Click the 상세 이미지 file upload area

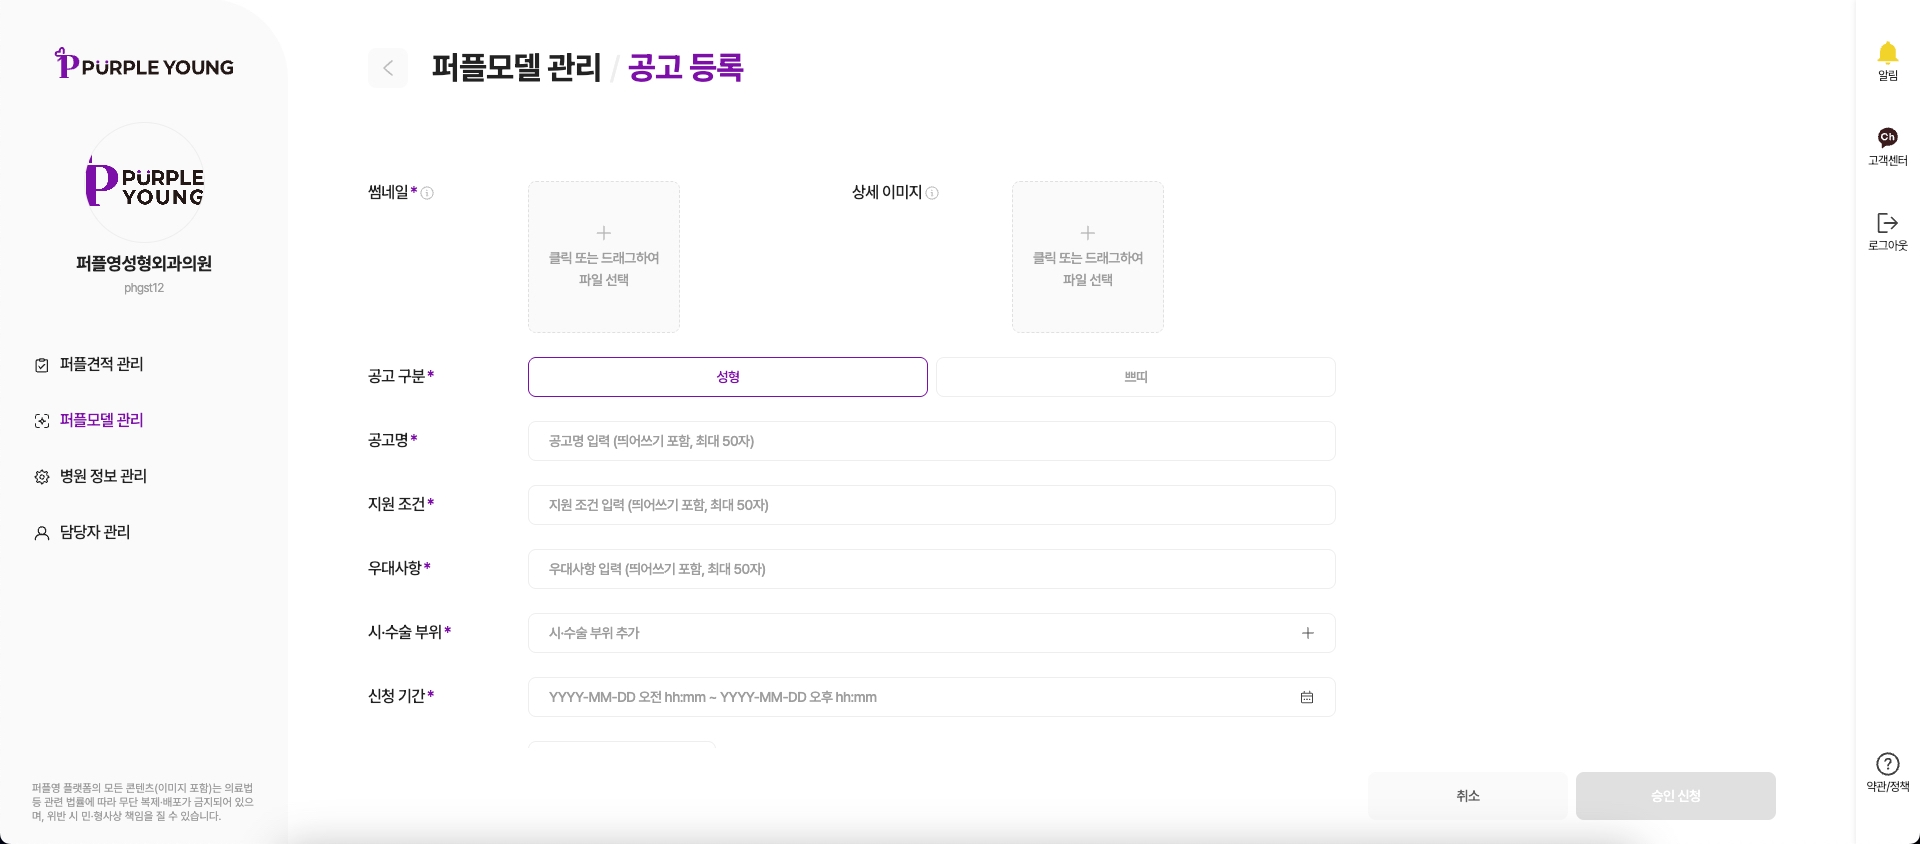tap(1087, 257)
